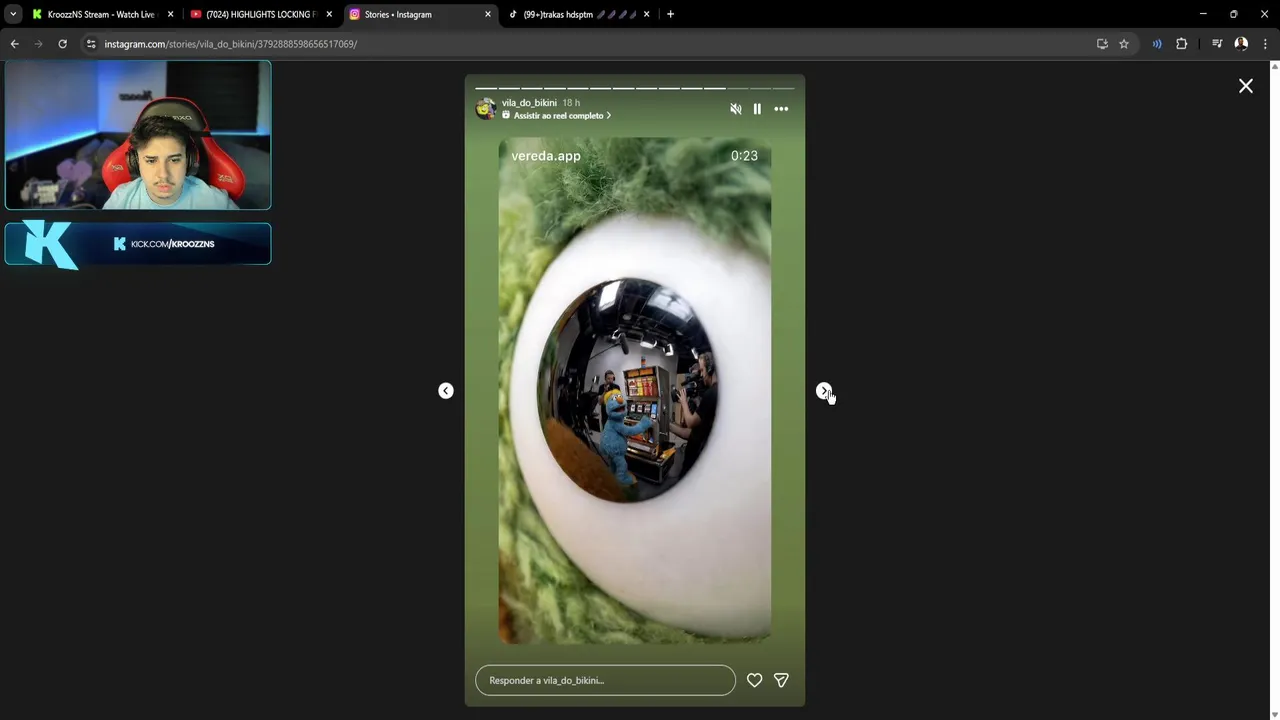Open the media controls icon

(x=1217, y=44)
